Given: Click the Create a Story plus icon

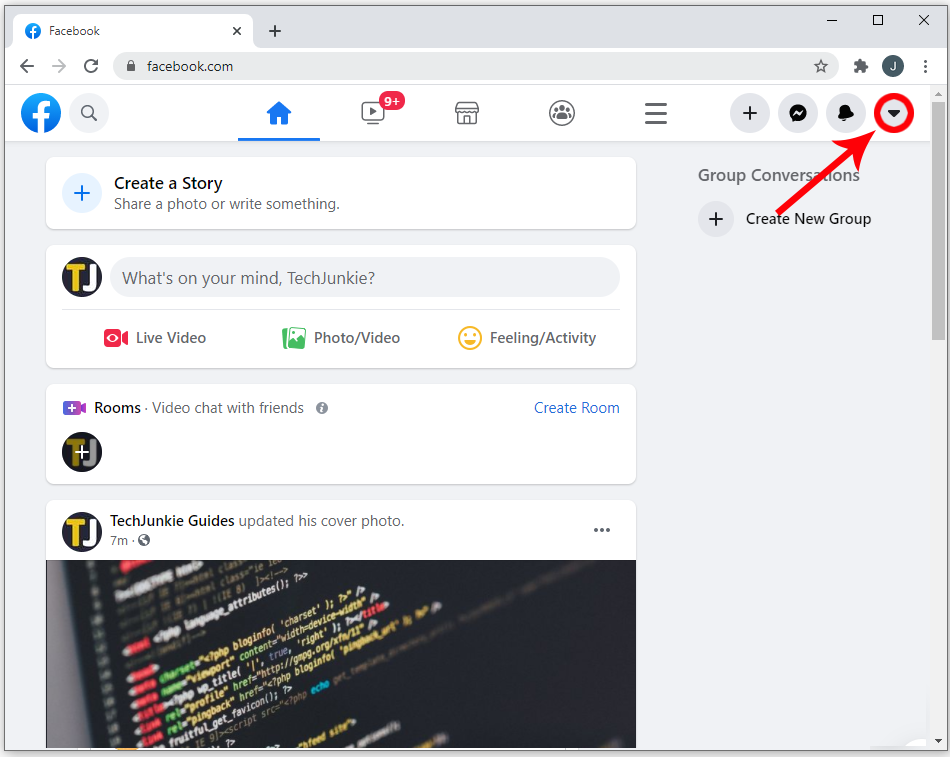Looking at the screenshot, I should (82, 193).
